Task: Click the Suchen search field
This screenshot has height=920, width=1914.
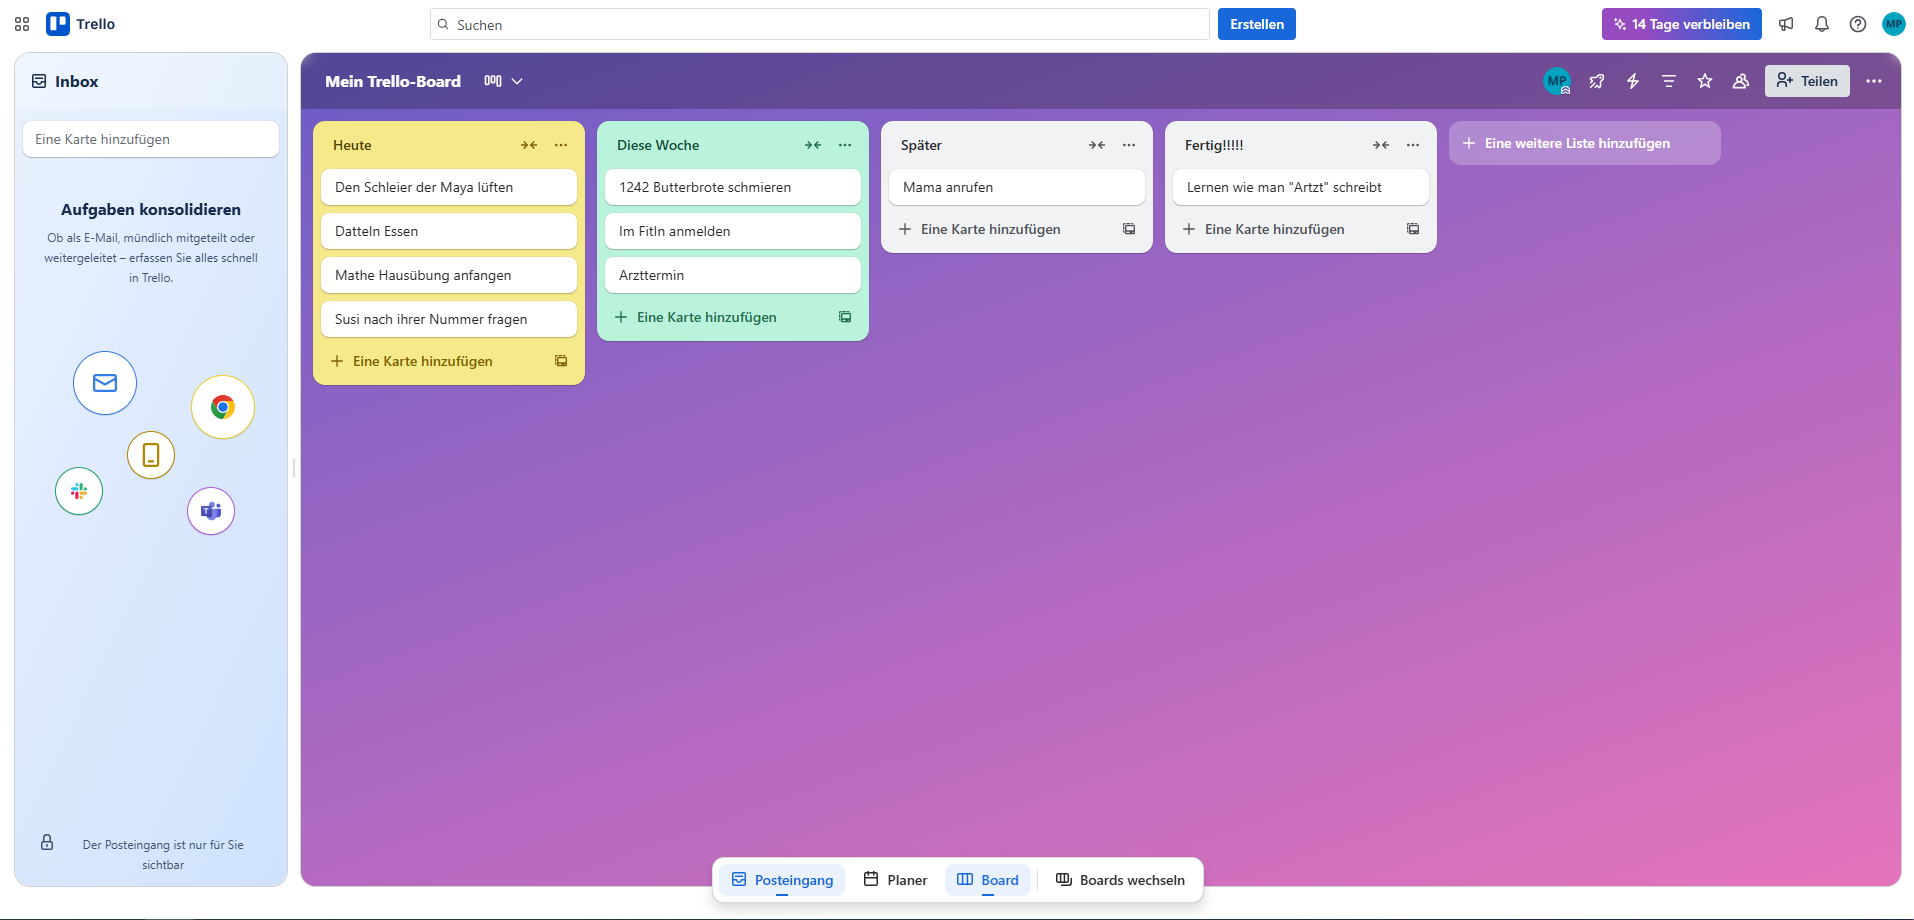Action: pyautogui.click(x=819, y=24)
